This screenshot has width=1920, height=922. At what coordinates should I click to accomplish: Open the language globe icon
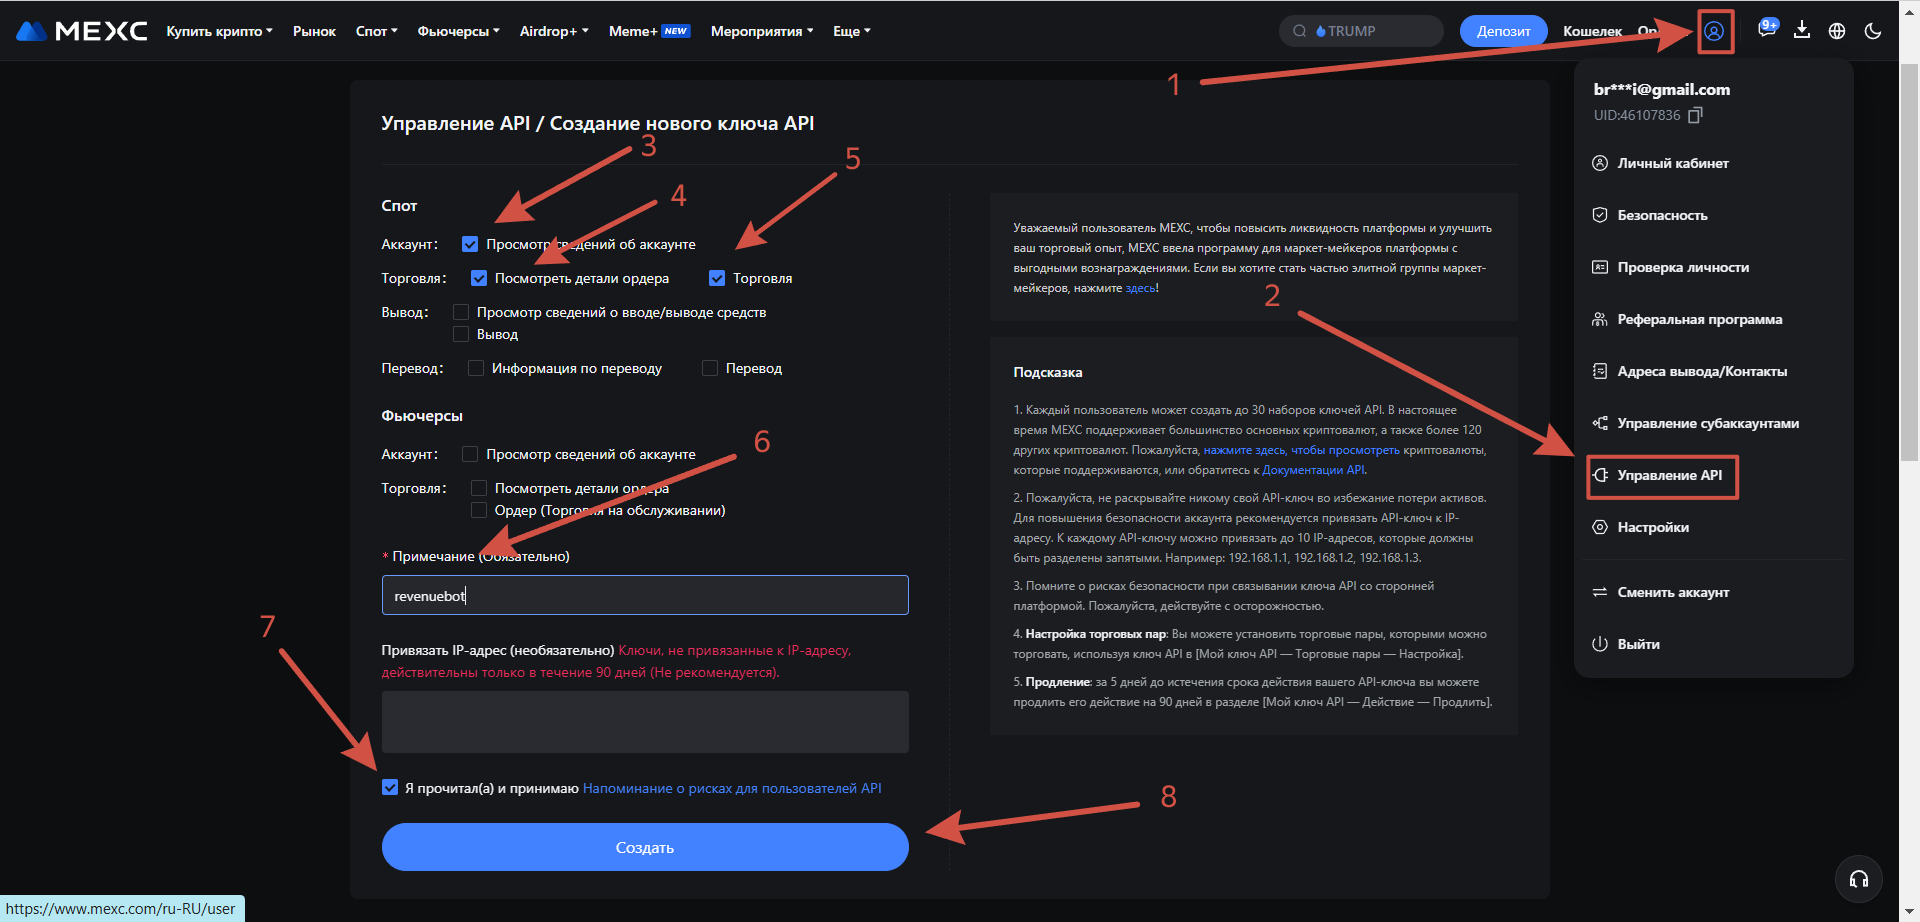tap(1837, 31)
